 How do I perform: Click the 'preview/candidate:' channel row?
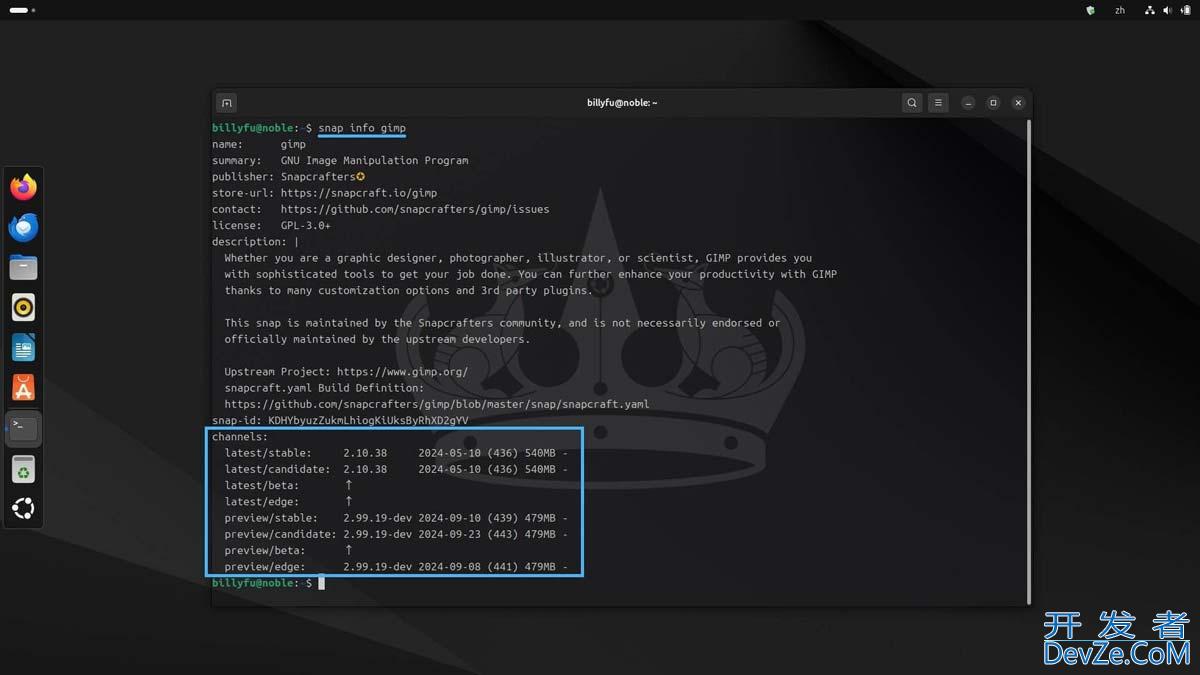[396, 534]
